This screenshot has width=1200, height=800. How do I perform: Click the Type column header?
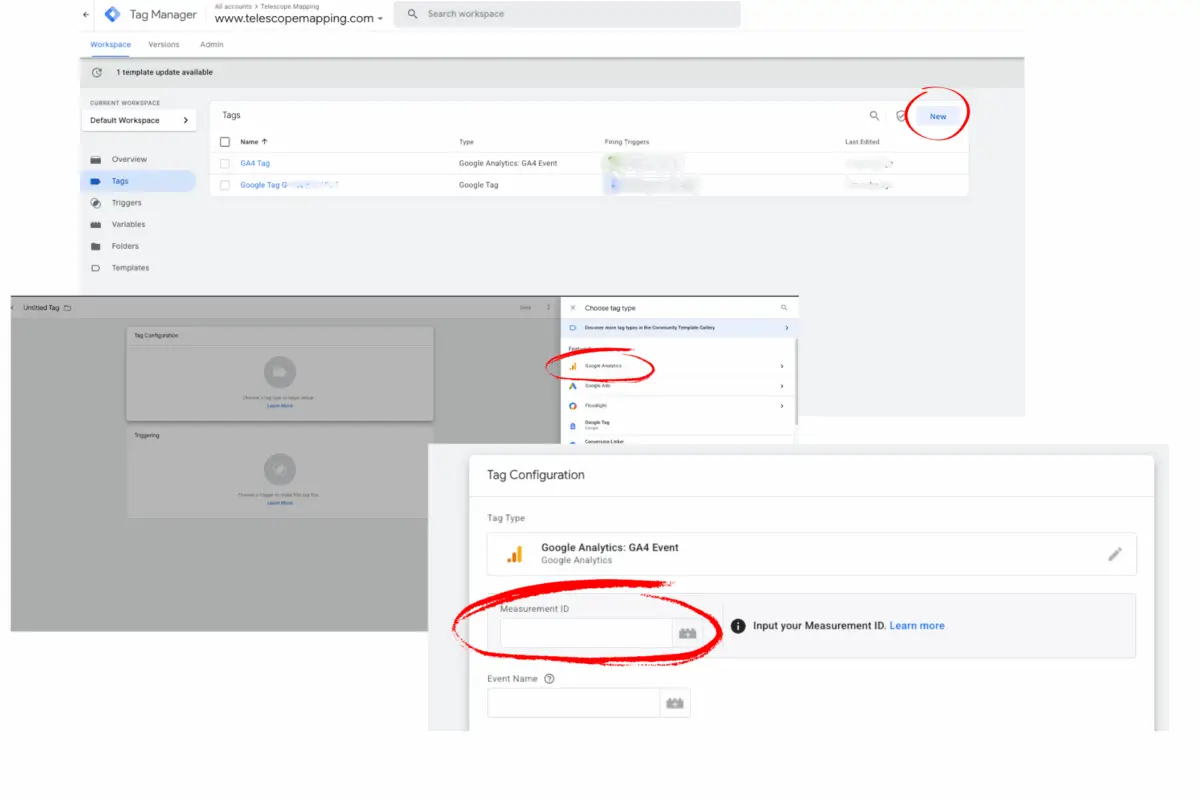[x=466, y=142]
